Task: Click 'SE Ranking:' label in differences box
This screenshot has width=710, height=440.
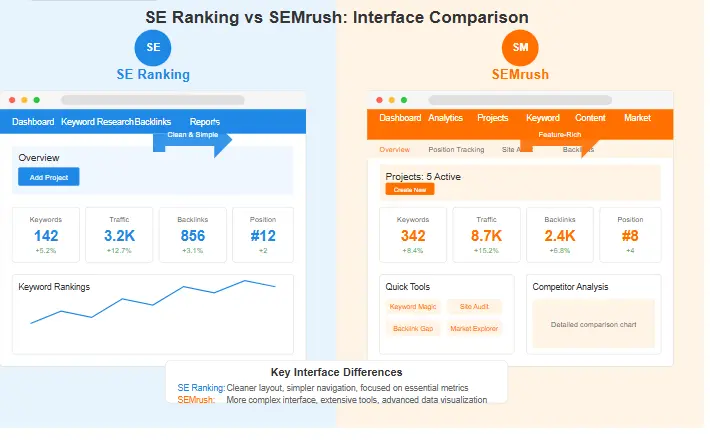Action: tap(201, 388)
